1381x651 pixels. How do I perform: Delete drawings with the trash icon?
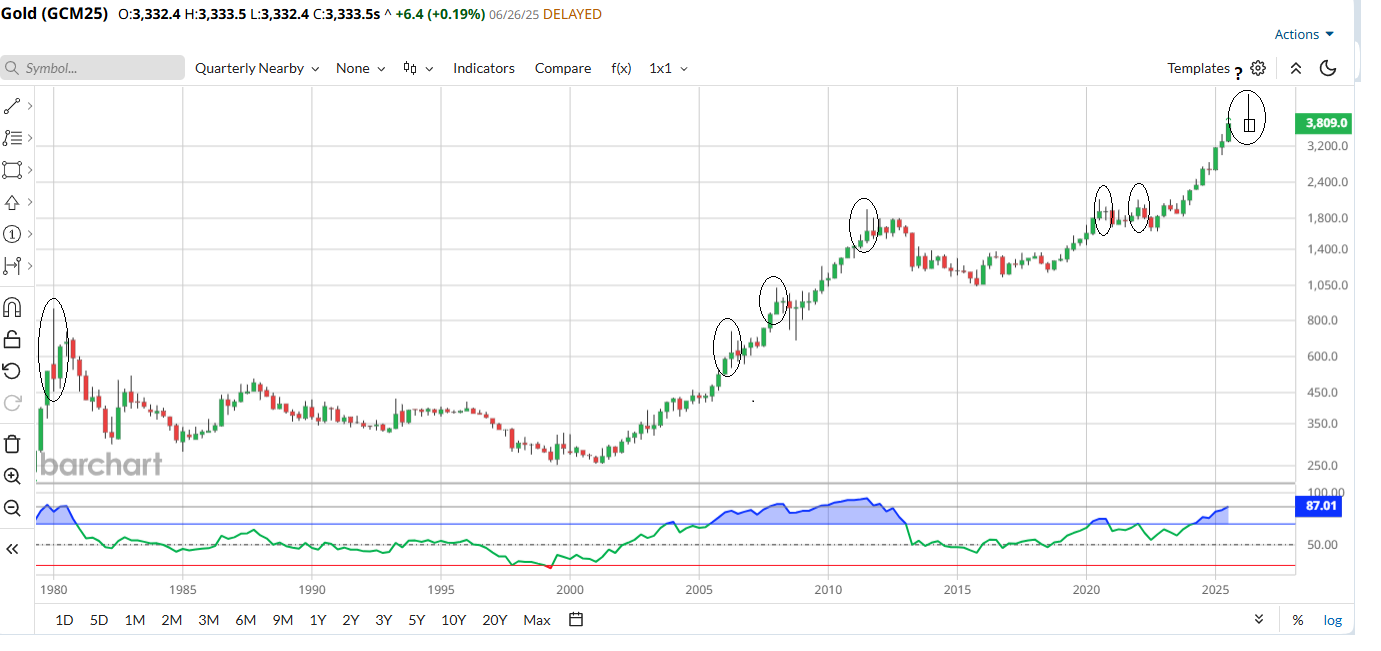tap(13, 444)
